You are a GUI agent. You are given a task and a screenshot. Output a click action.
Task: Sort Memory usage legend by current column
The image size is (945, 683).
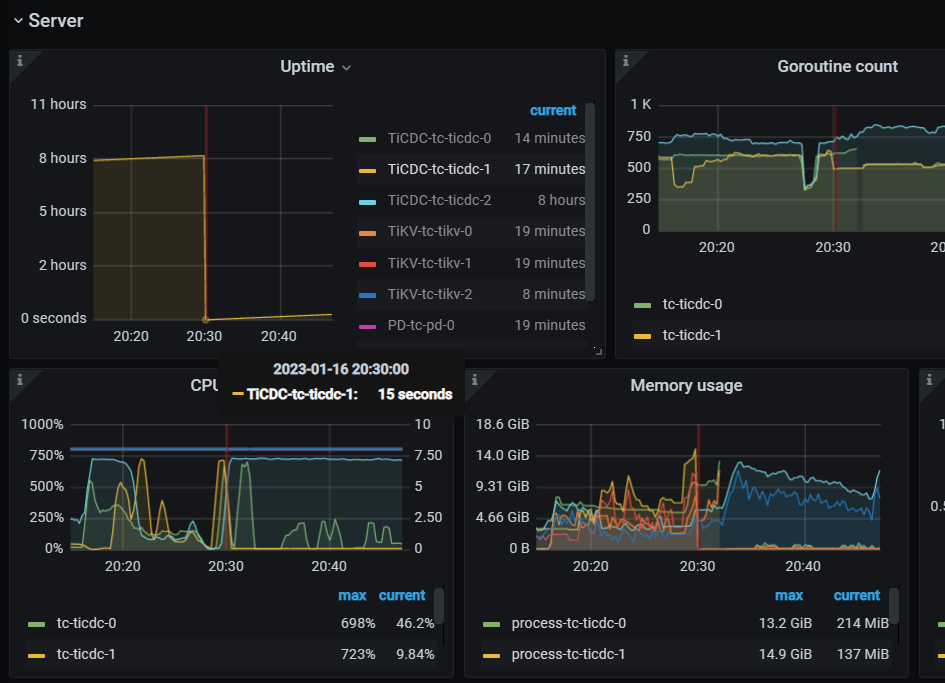pyautogui.click(x=856, y=595)
